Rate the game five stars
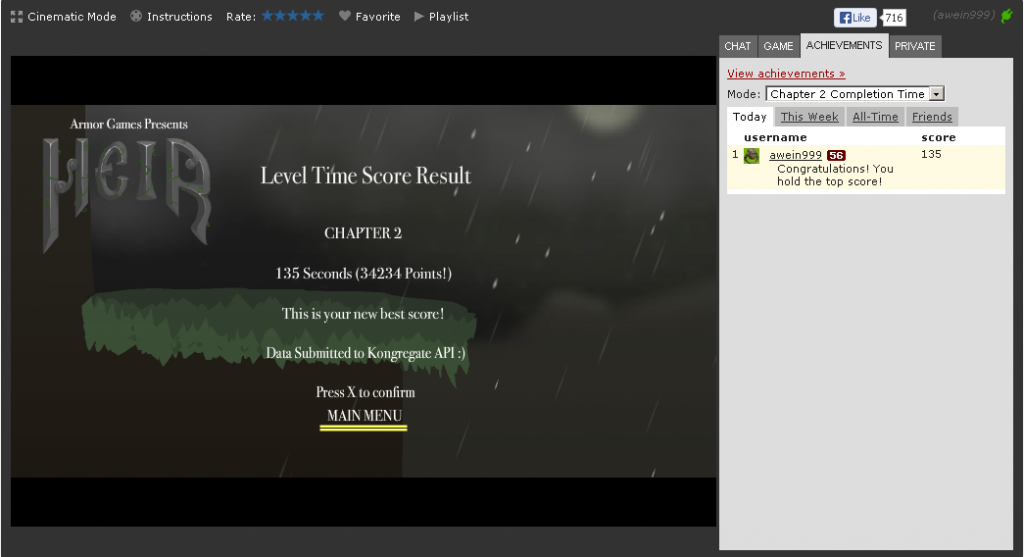Image resolution: width=1024 pixels, height=557 pixels. click(x=317, y=16)
